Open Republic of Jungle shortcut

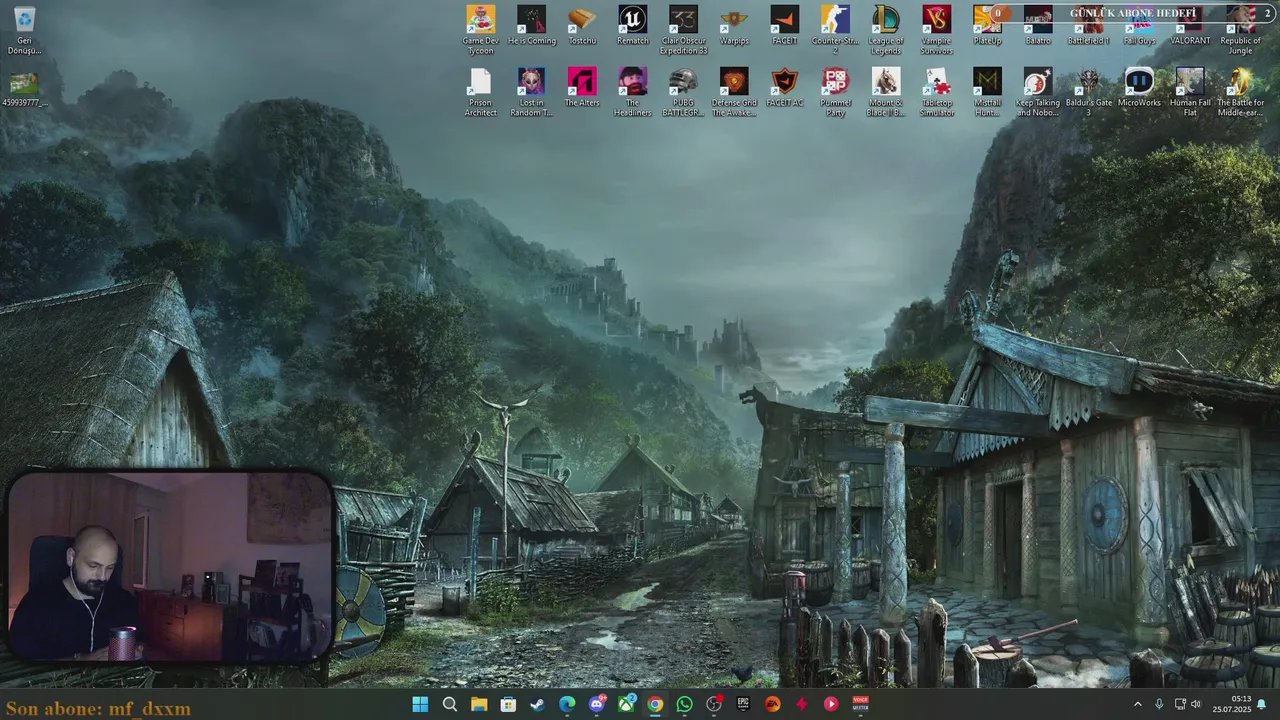[1241, 30]
